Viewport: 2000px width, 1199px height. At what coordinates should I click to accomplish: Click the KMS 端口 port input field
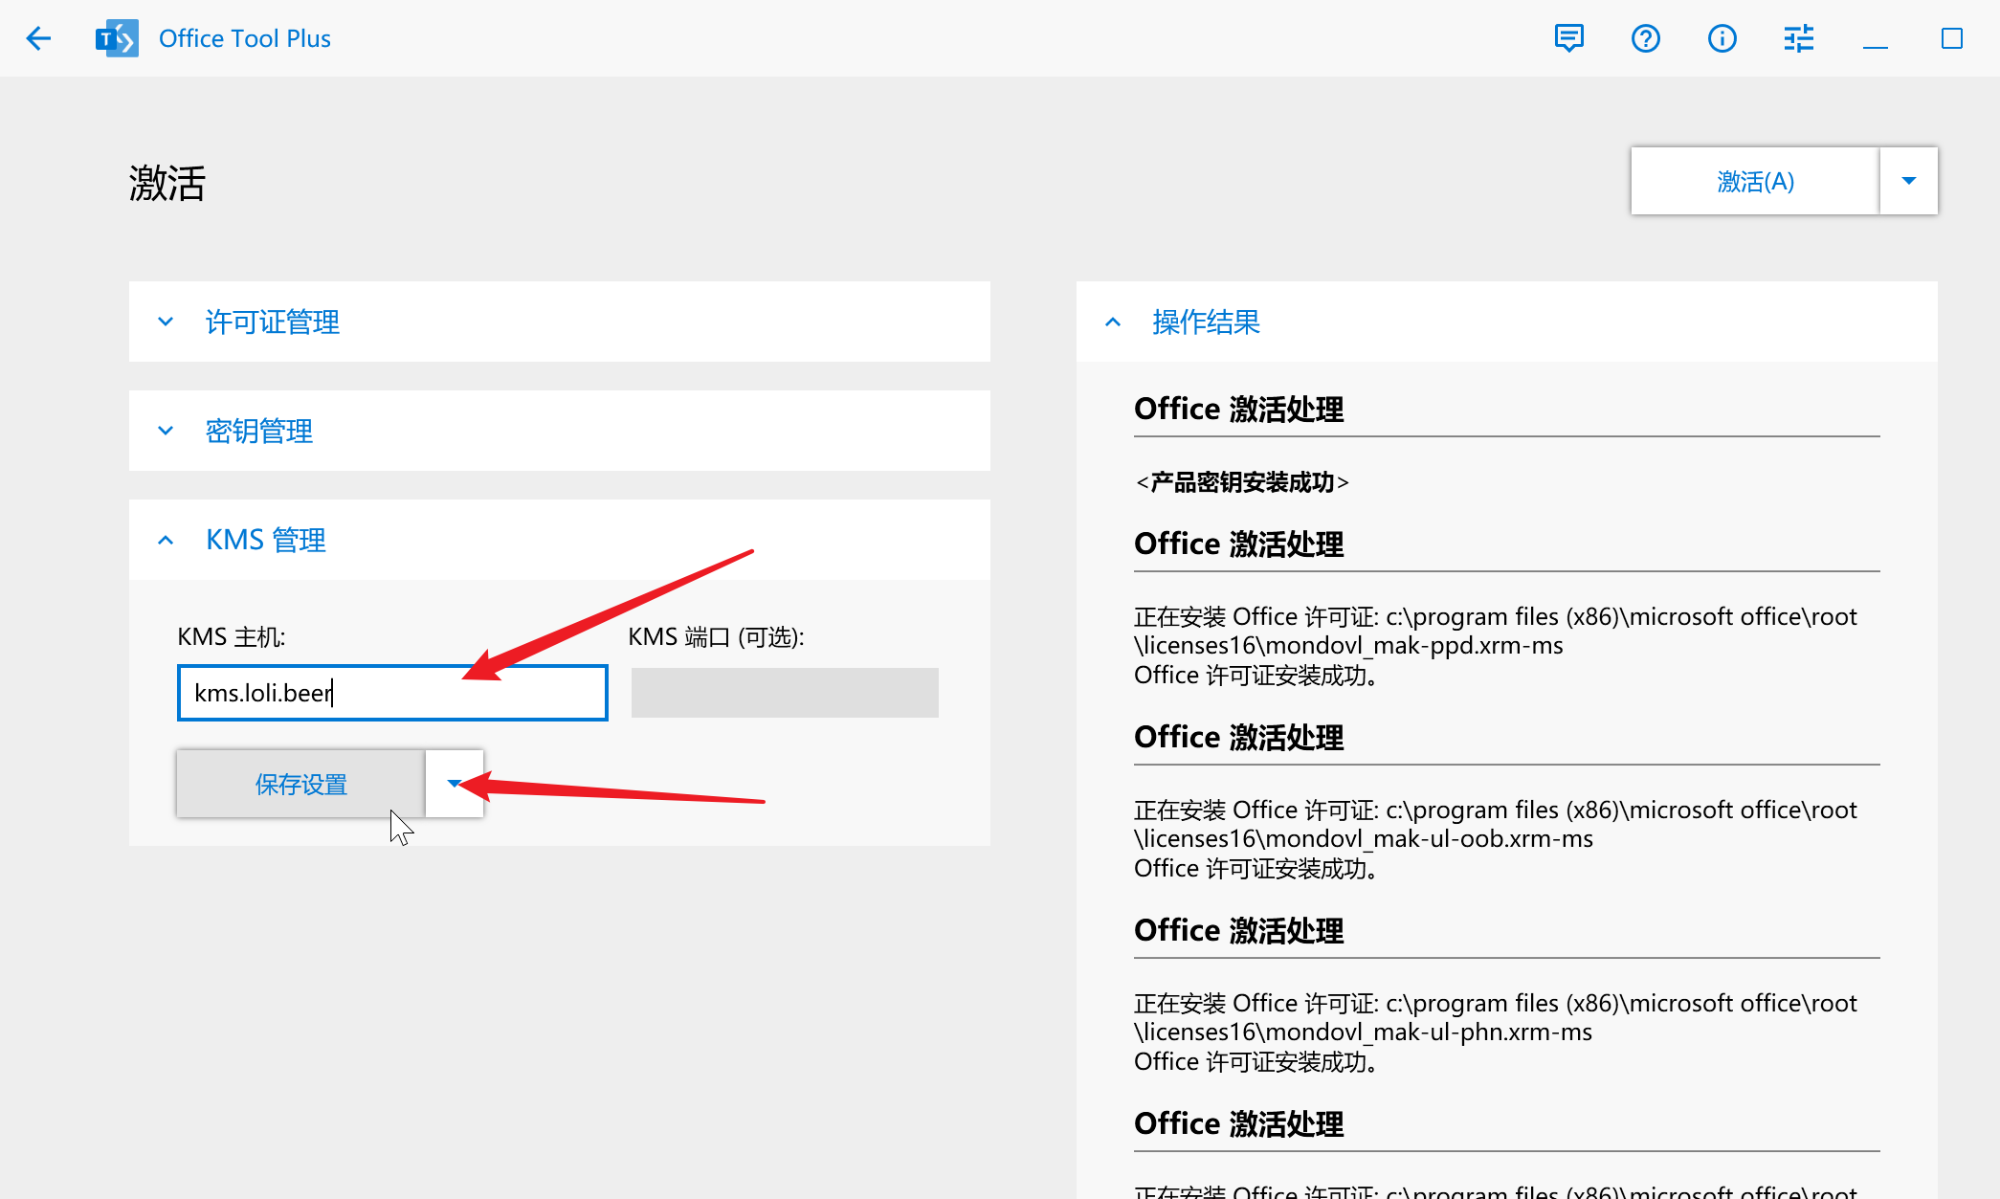[785, 692]
